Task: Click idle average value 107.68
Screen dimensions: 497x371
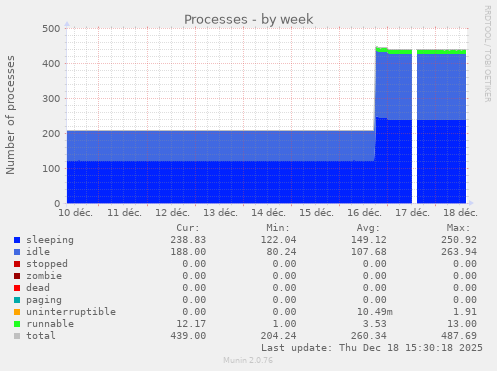Action: point(369,252)
